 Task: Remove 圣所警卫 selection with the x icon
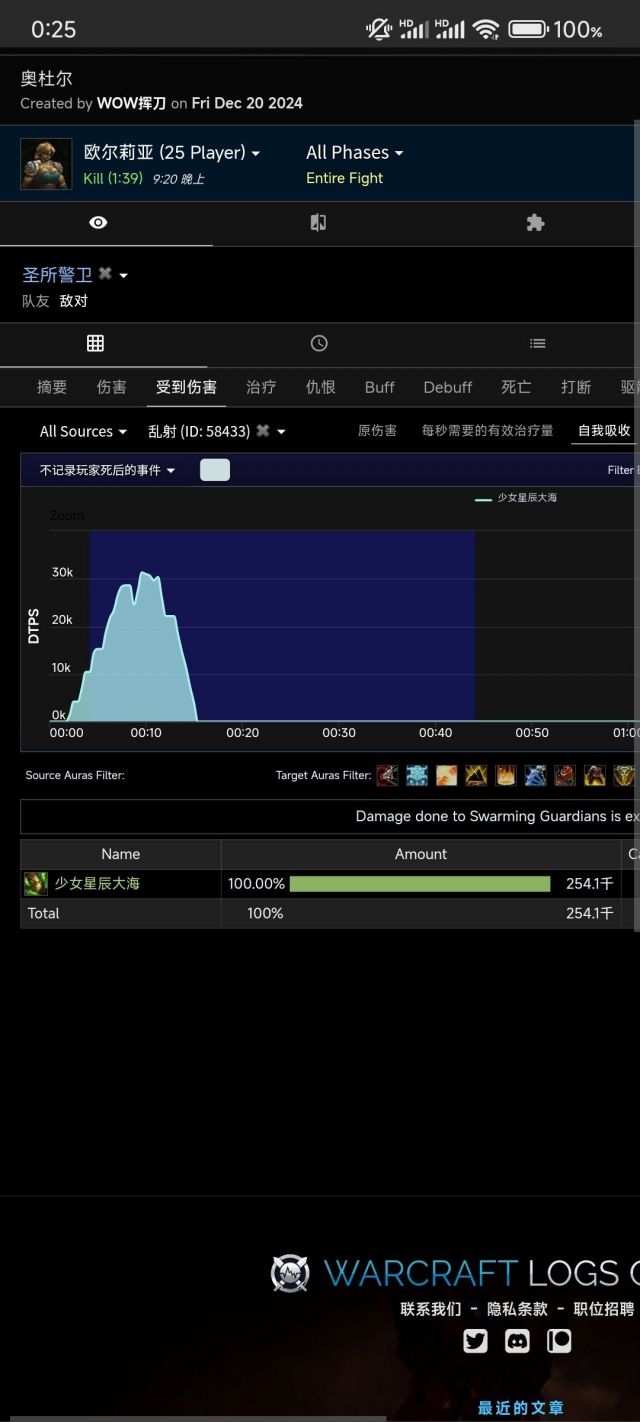click(105, 274)
